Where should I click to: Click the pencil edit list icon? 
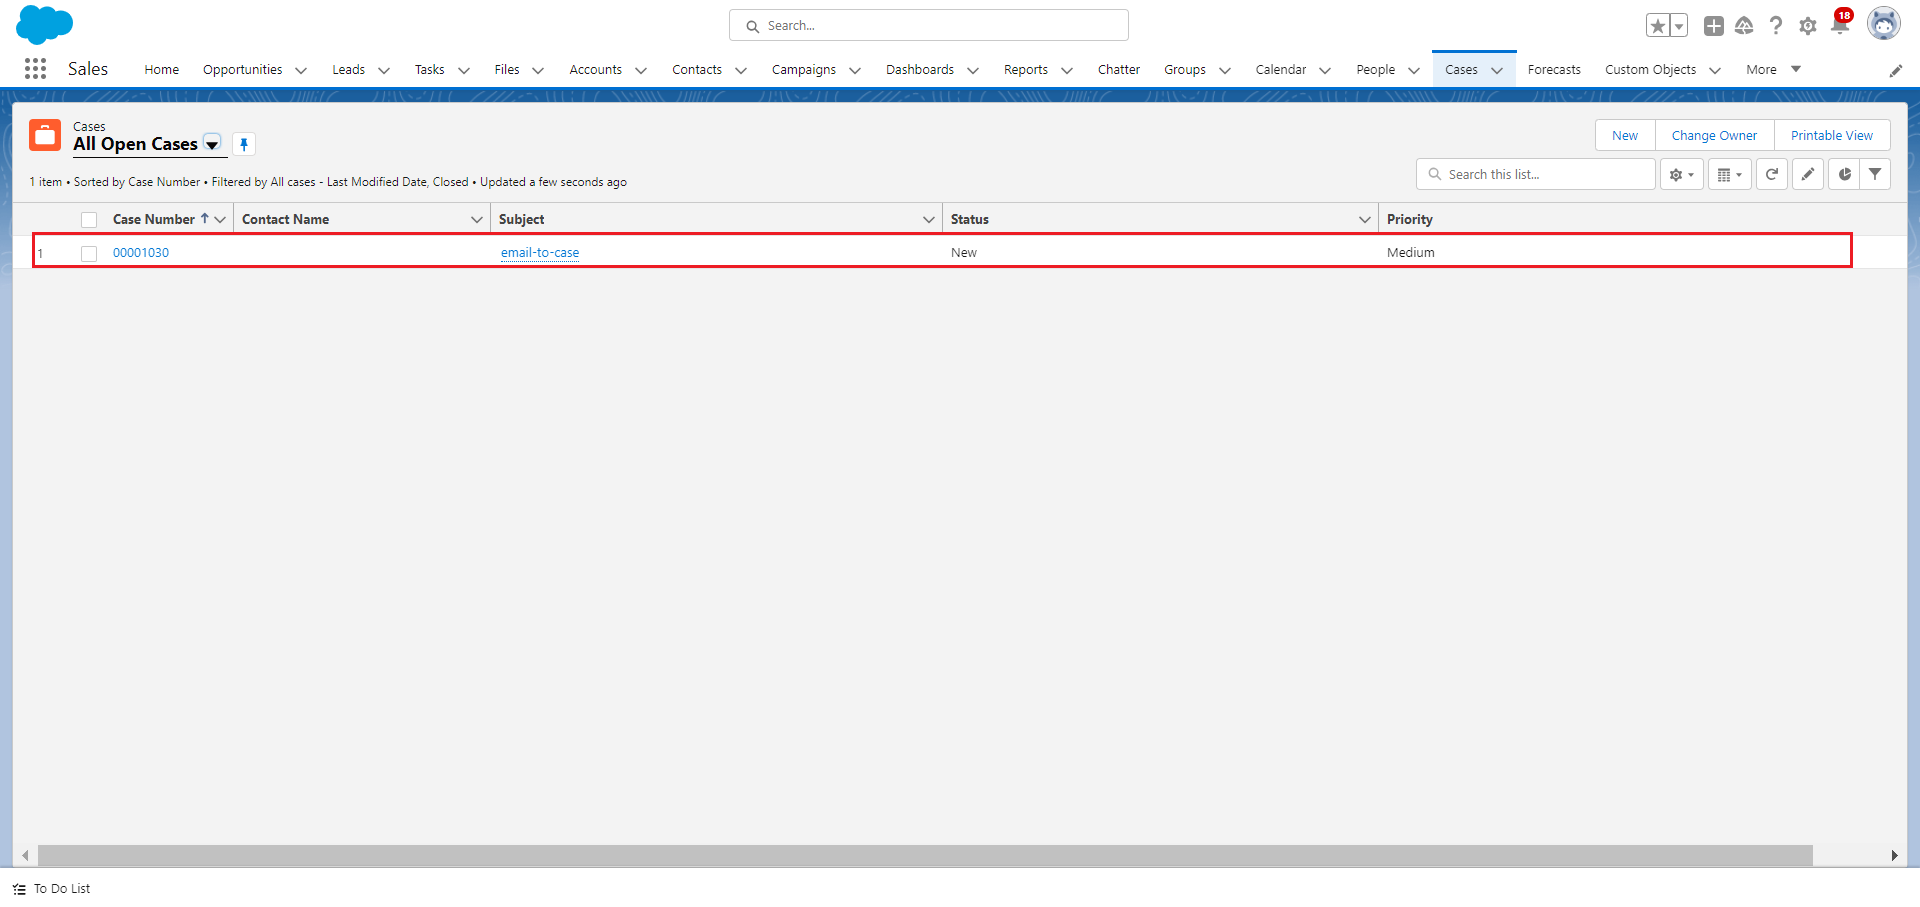(x=1807, y=174)
